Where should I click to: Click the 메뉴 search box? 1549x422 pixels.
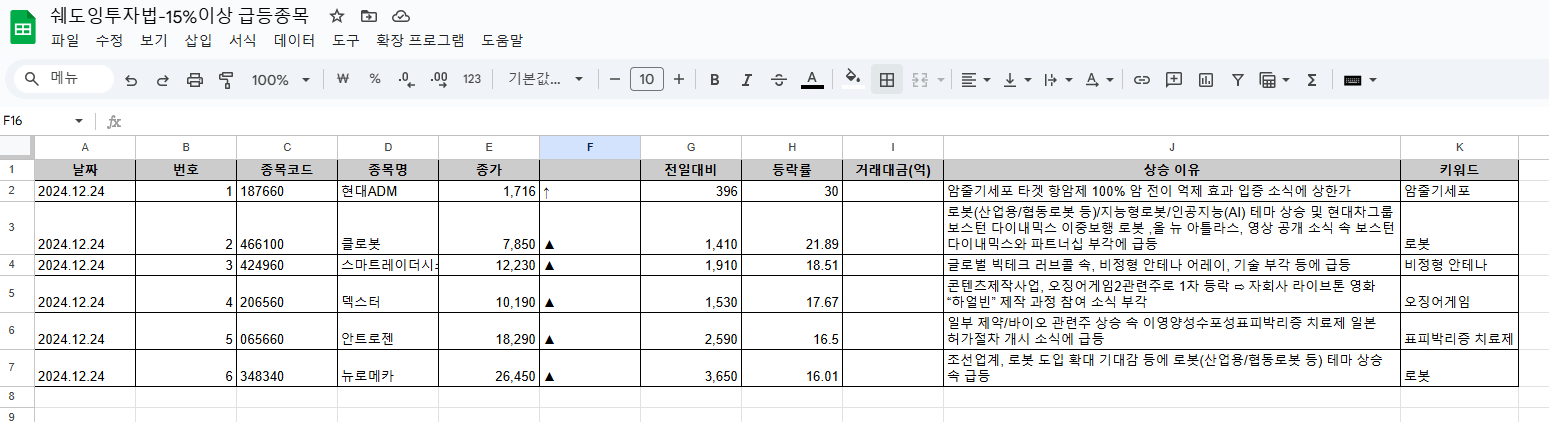click(63, 79)
